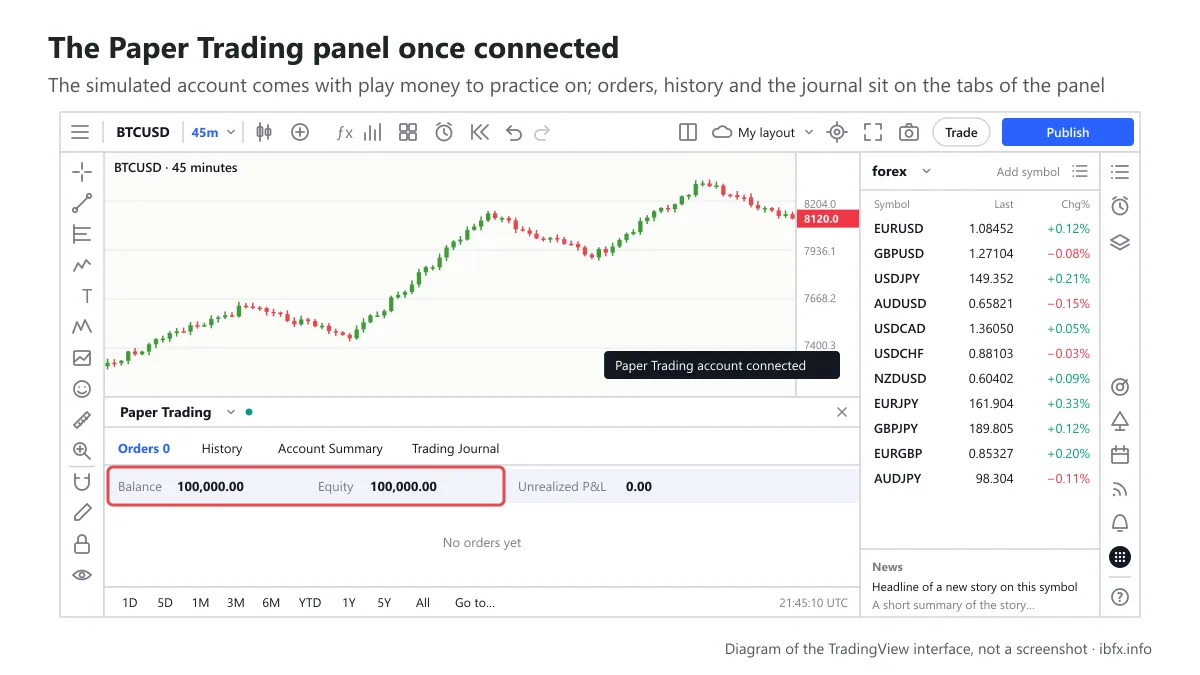Screen dimensions: 1200x675
Task: Start bar replay with the rewind icon
Action: click(x=480, y=132)
